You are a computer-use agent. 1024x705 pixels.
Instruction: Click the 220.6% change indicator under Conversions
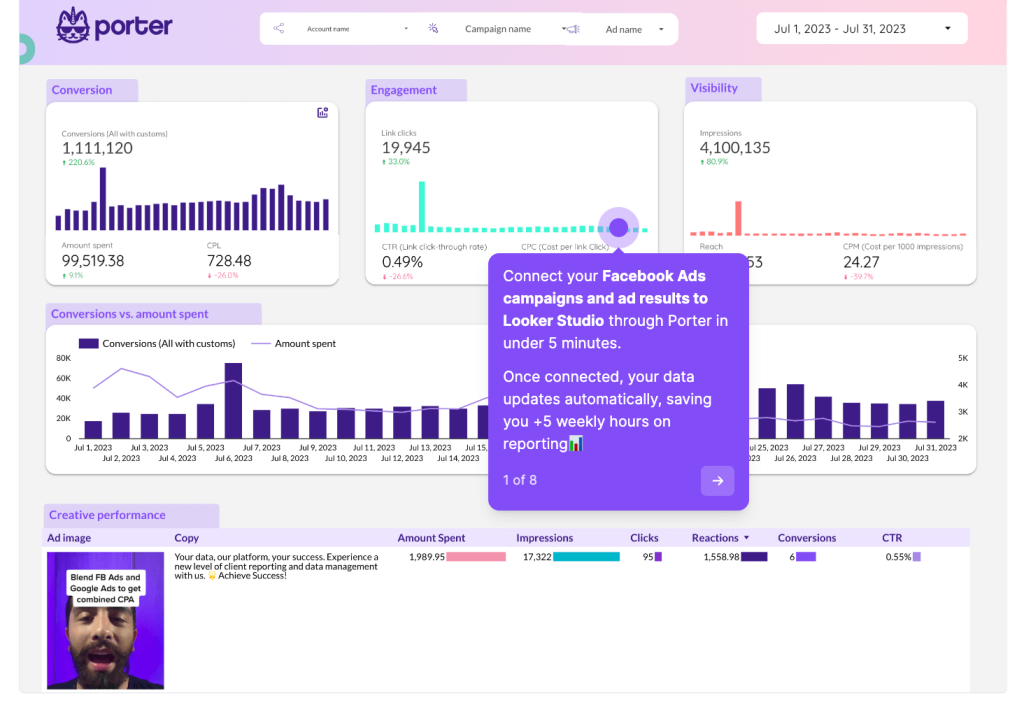pyautogui.click(x=78, y=163)
